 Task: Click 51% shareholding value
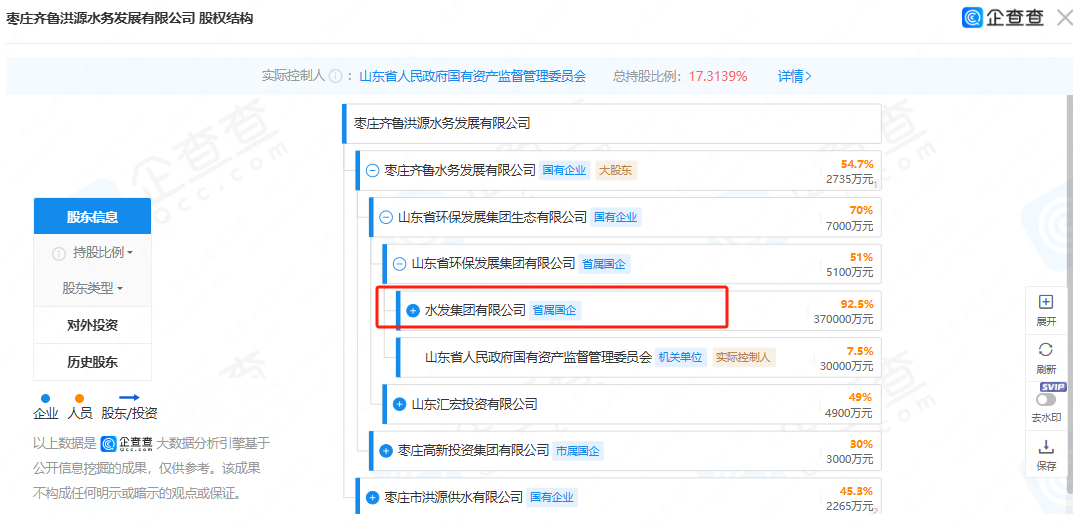click(862, 257)
